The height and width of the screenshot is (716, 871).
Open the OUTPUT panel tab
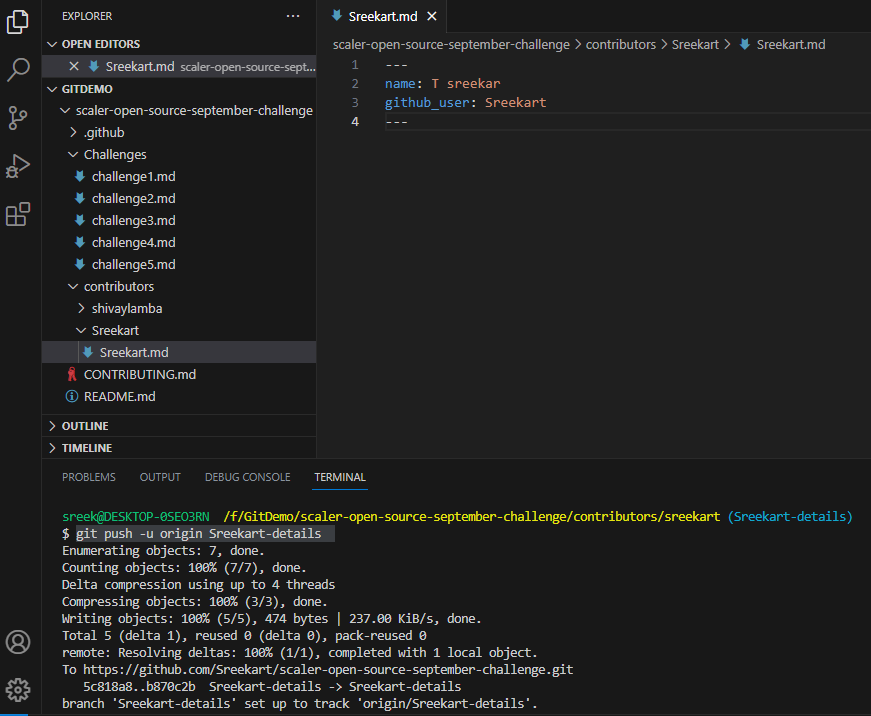pyautogui.click(x=159, y=477)
